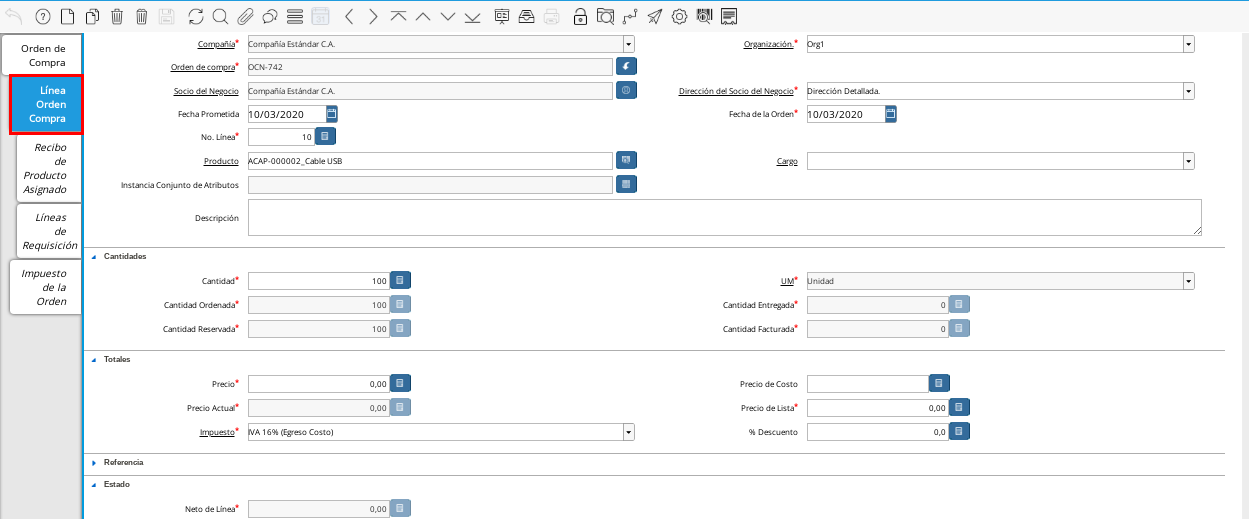Viewport: 1249px width, 519px height.
Task: Go to the next record arrow
Action: click(x=372, y=16)
